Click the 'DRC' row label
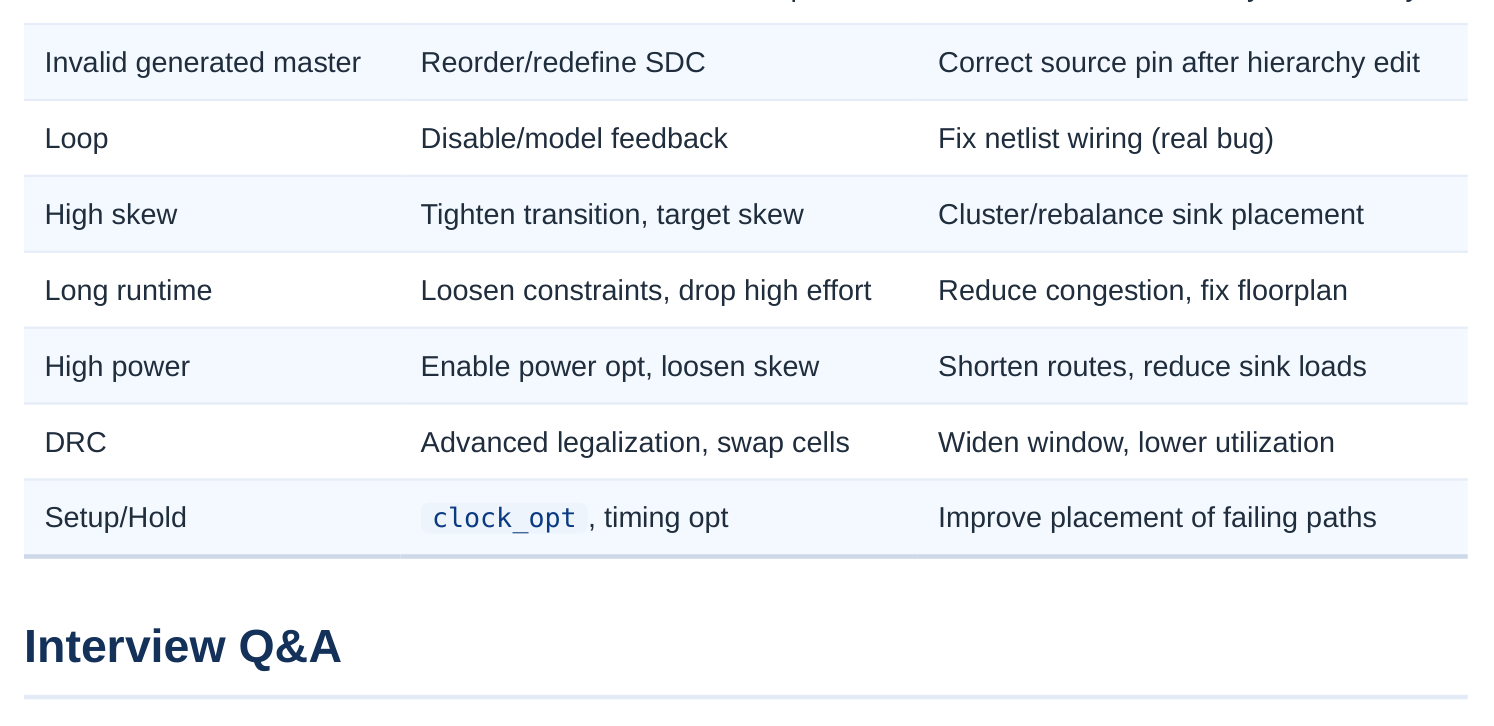This screenshot has width=1494, height=726. (76, 443)
